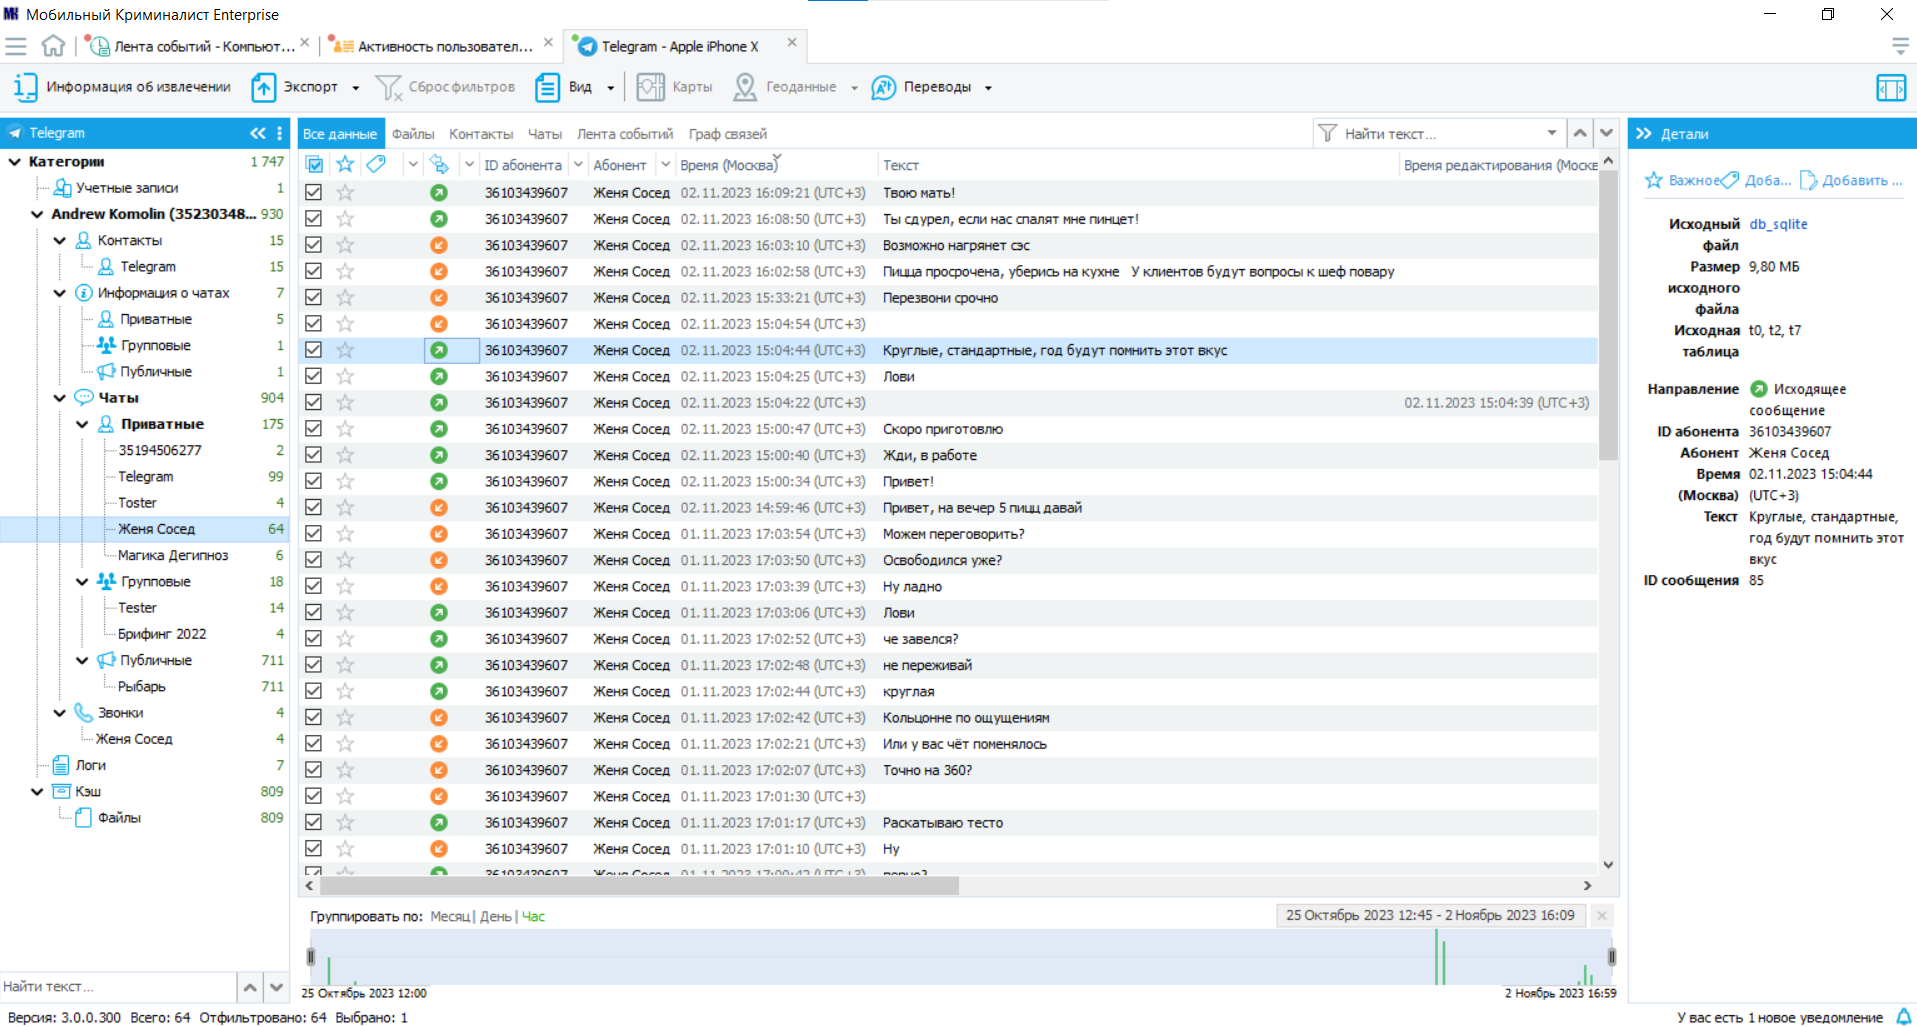Click the left tree 'Найти текст...' search box
The image size is (1917, 1027).
[118, 987]
